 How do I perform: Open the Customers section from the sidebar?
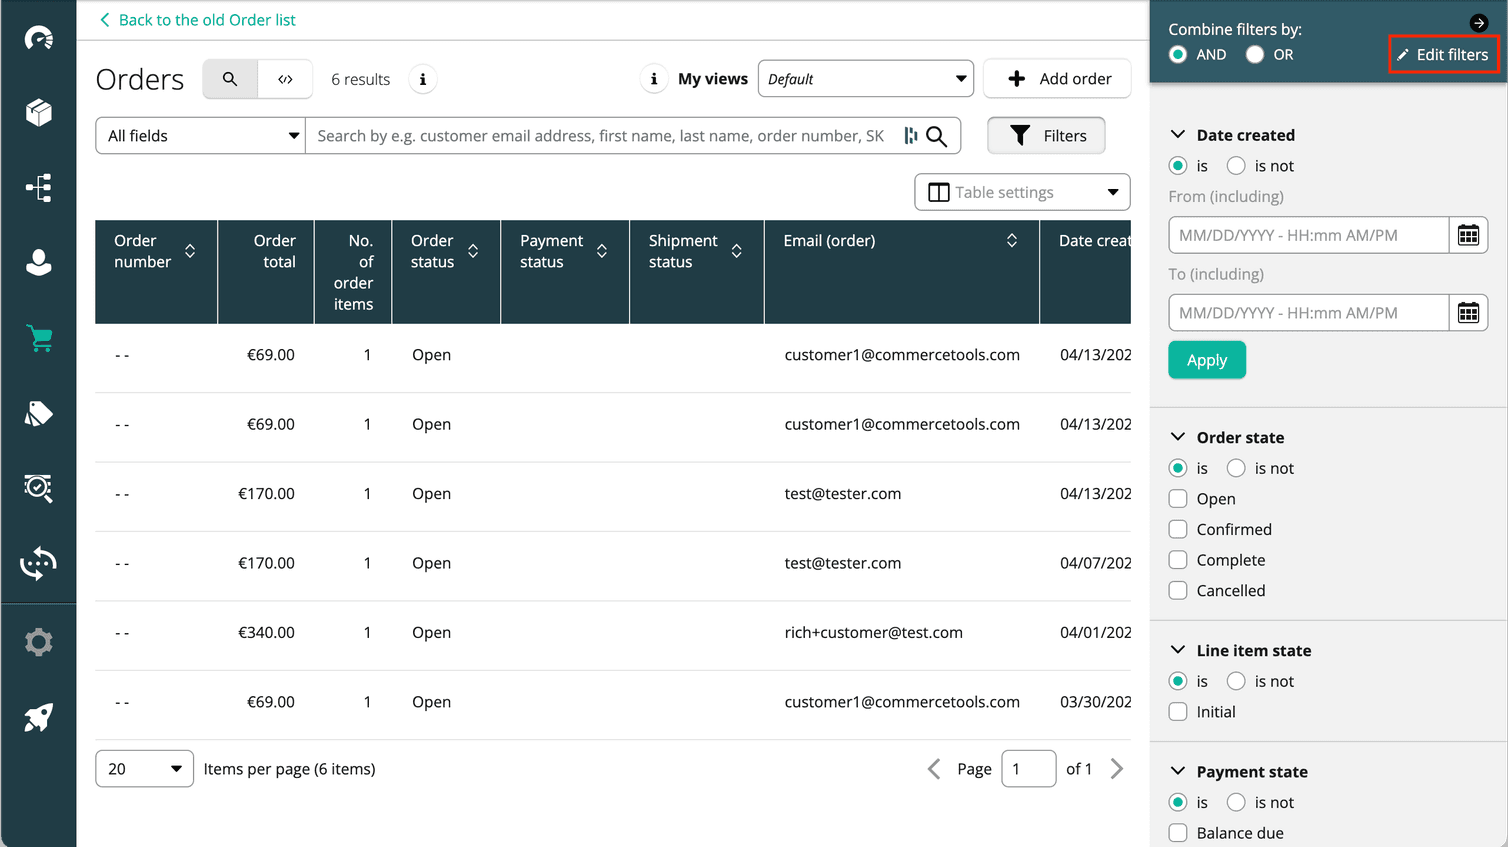pyautogui.click(x=38, y=262)
